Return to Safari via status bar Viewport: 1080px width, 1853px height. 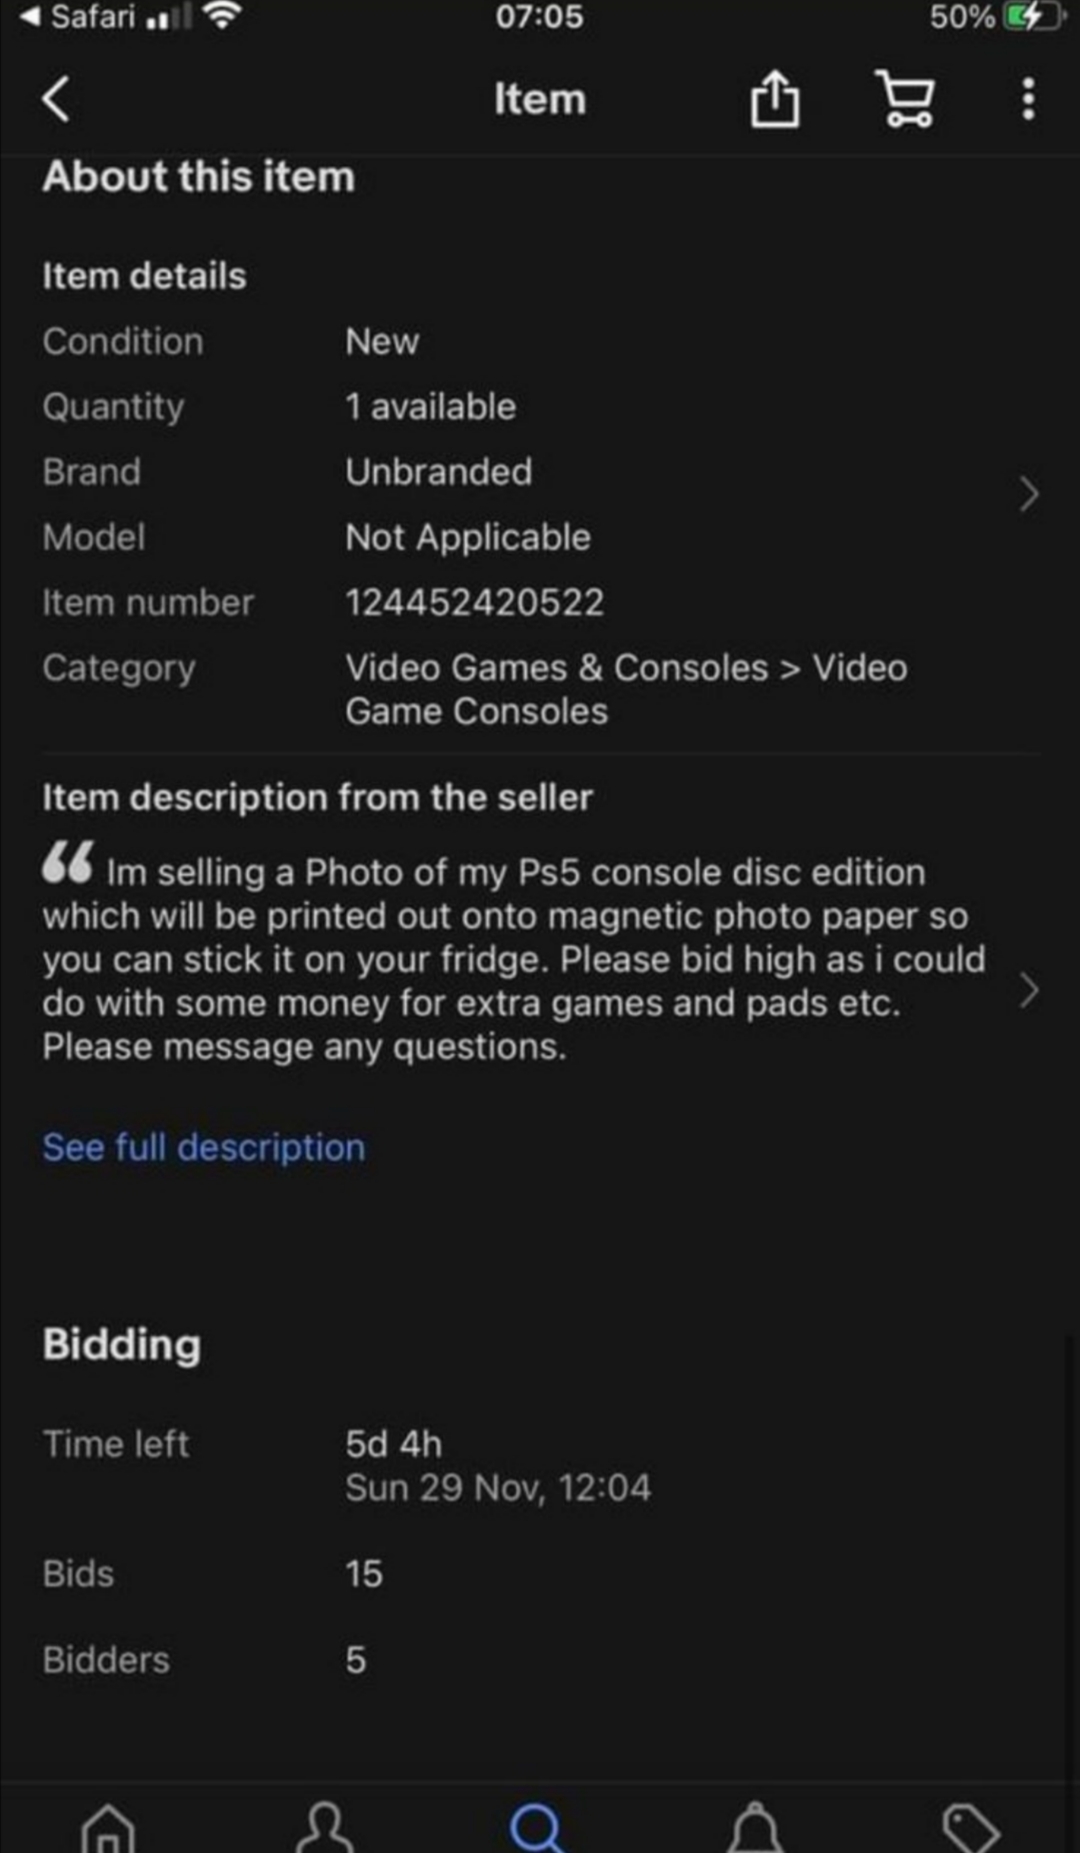coord(78,17)
